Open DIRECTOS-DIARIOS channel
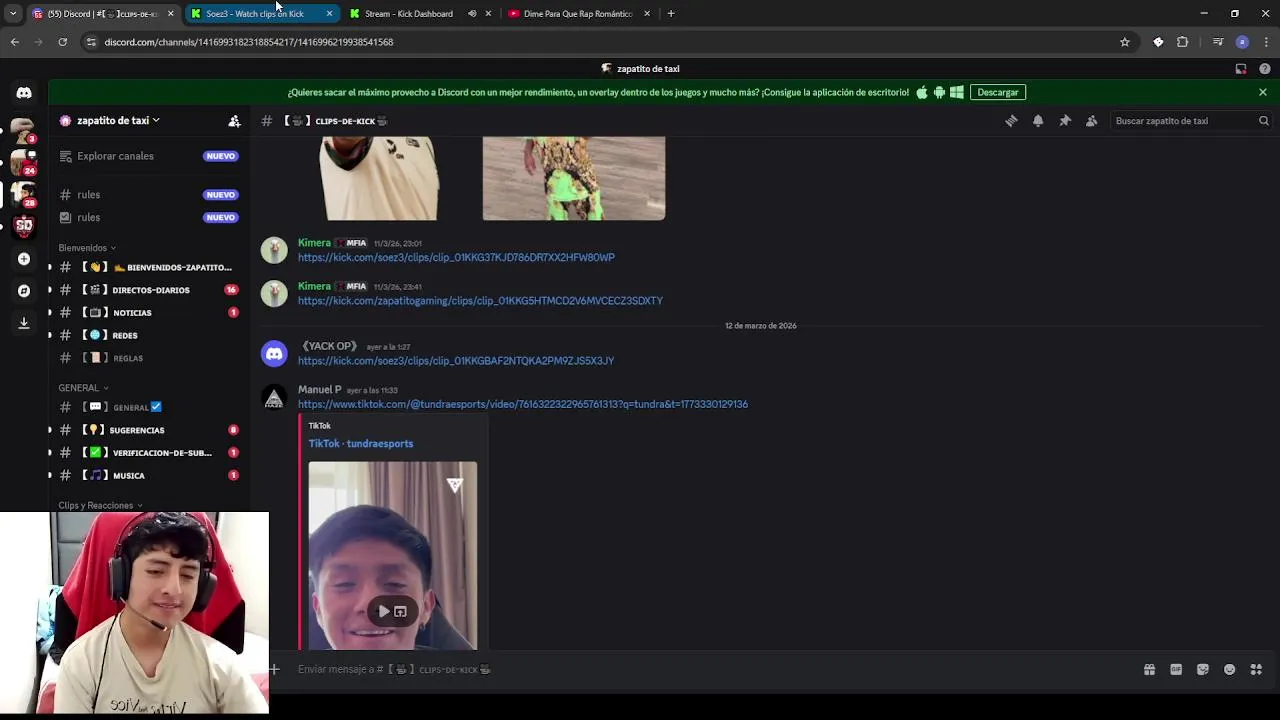The image size is (1280, 720). [149, 290]
